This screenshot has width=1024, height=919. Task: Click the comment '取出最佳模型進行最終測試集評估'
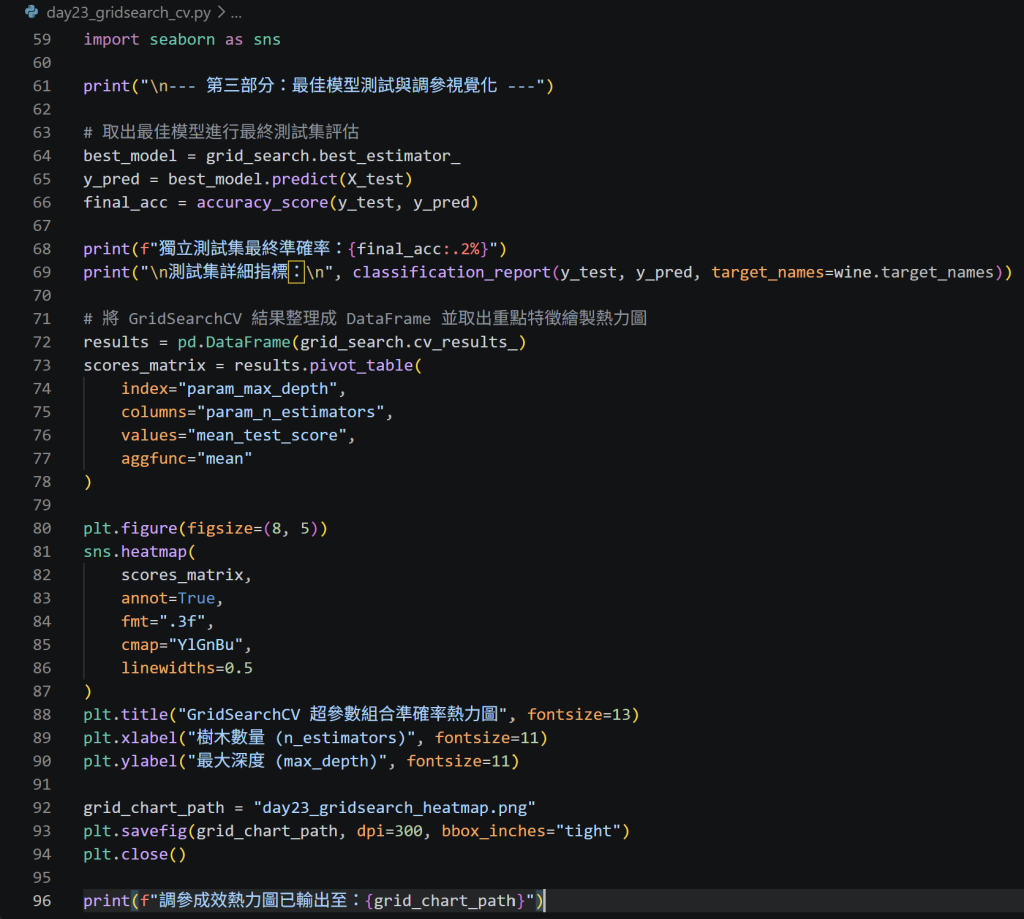pos(221,133)
